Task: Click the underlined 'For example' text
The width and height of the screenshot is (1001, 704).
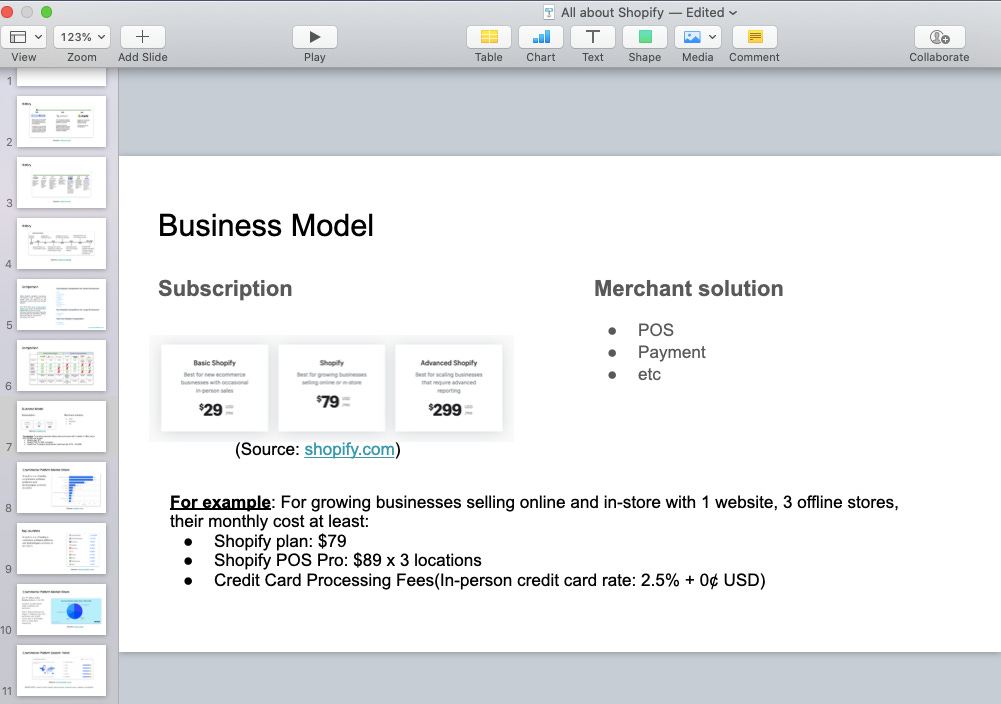Action: pos(220,502)
